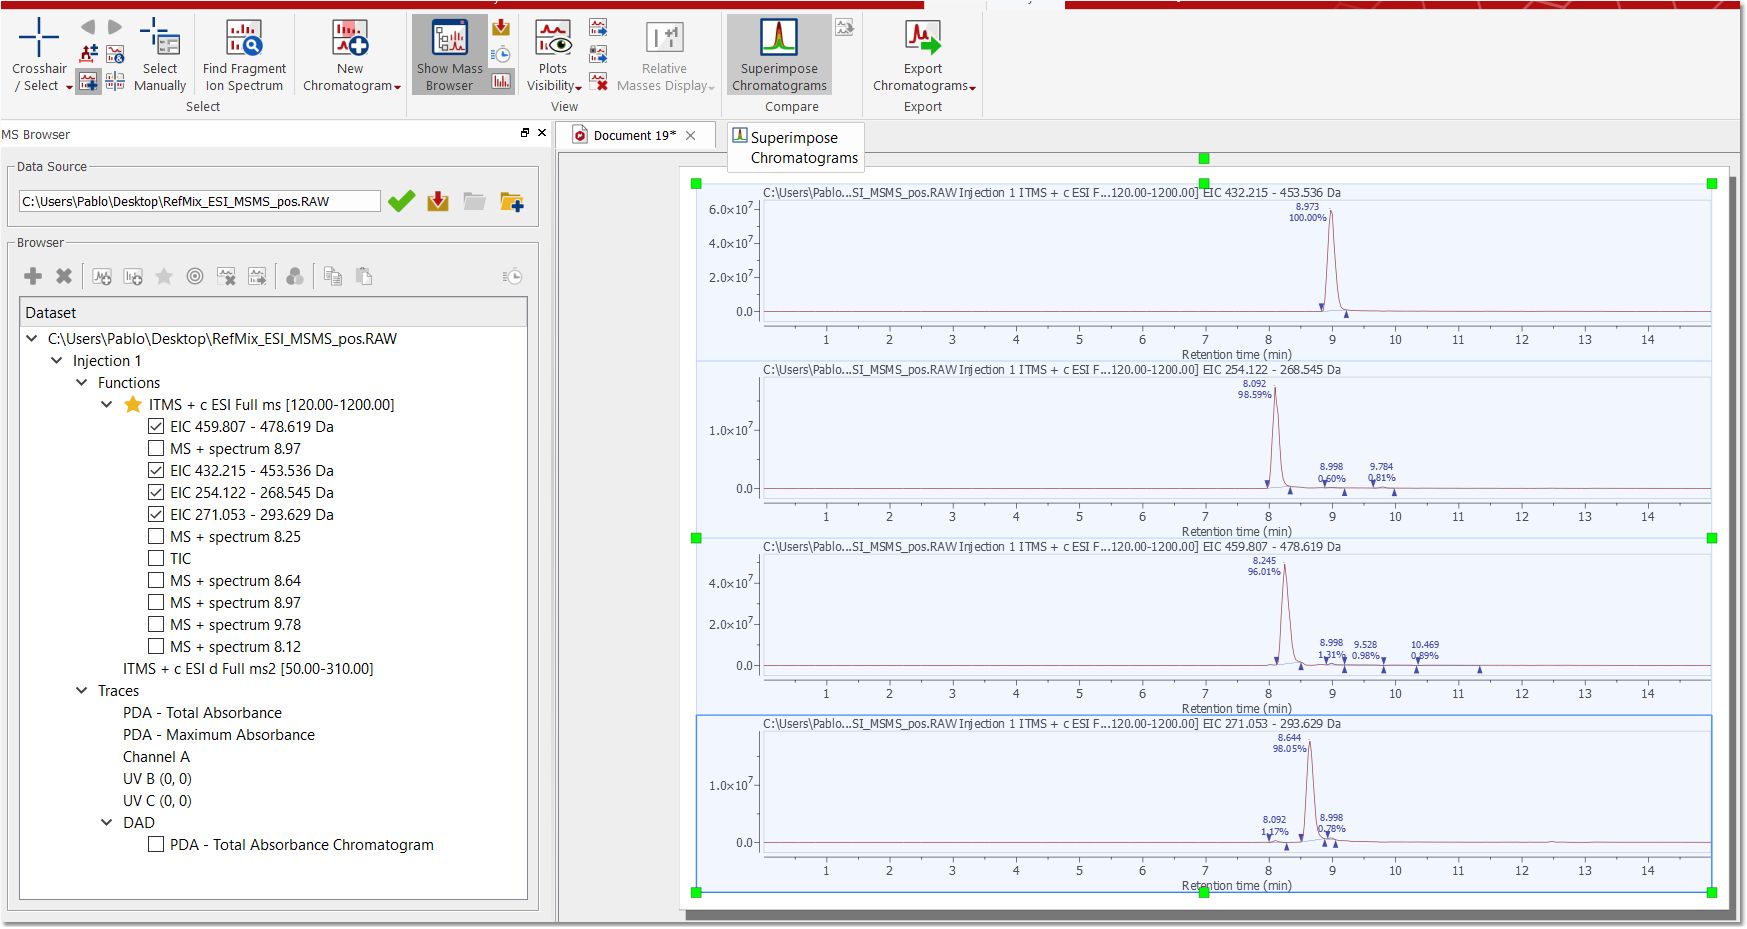Uncheck EIC 459.807 - 478.619 Da

[156, 426]
